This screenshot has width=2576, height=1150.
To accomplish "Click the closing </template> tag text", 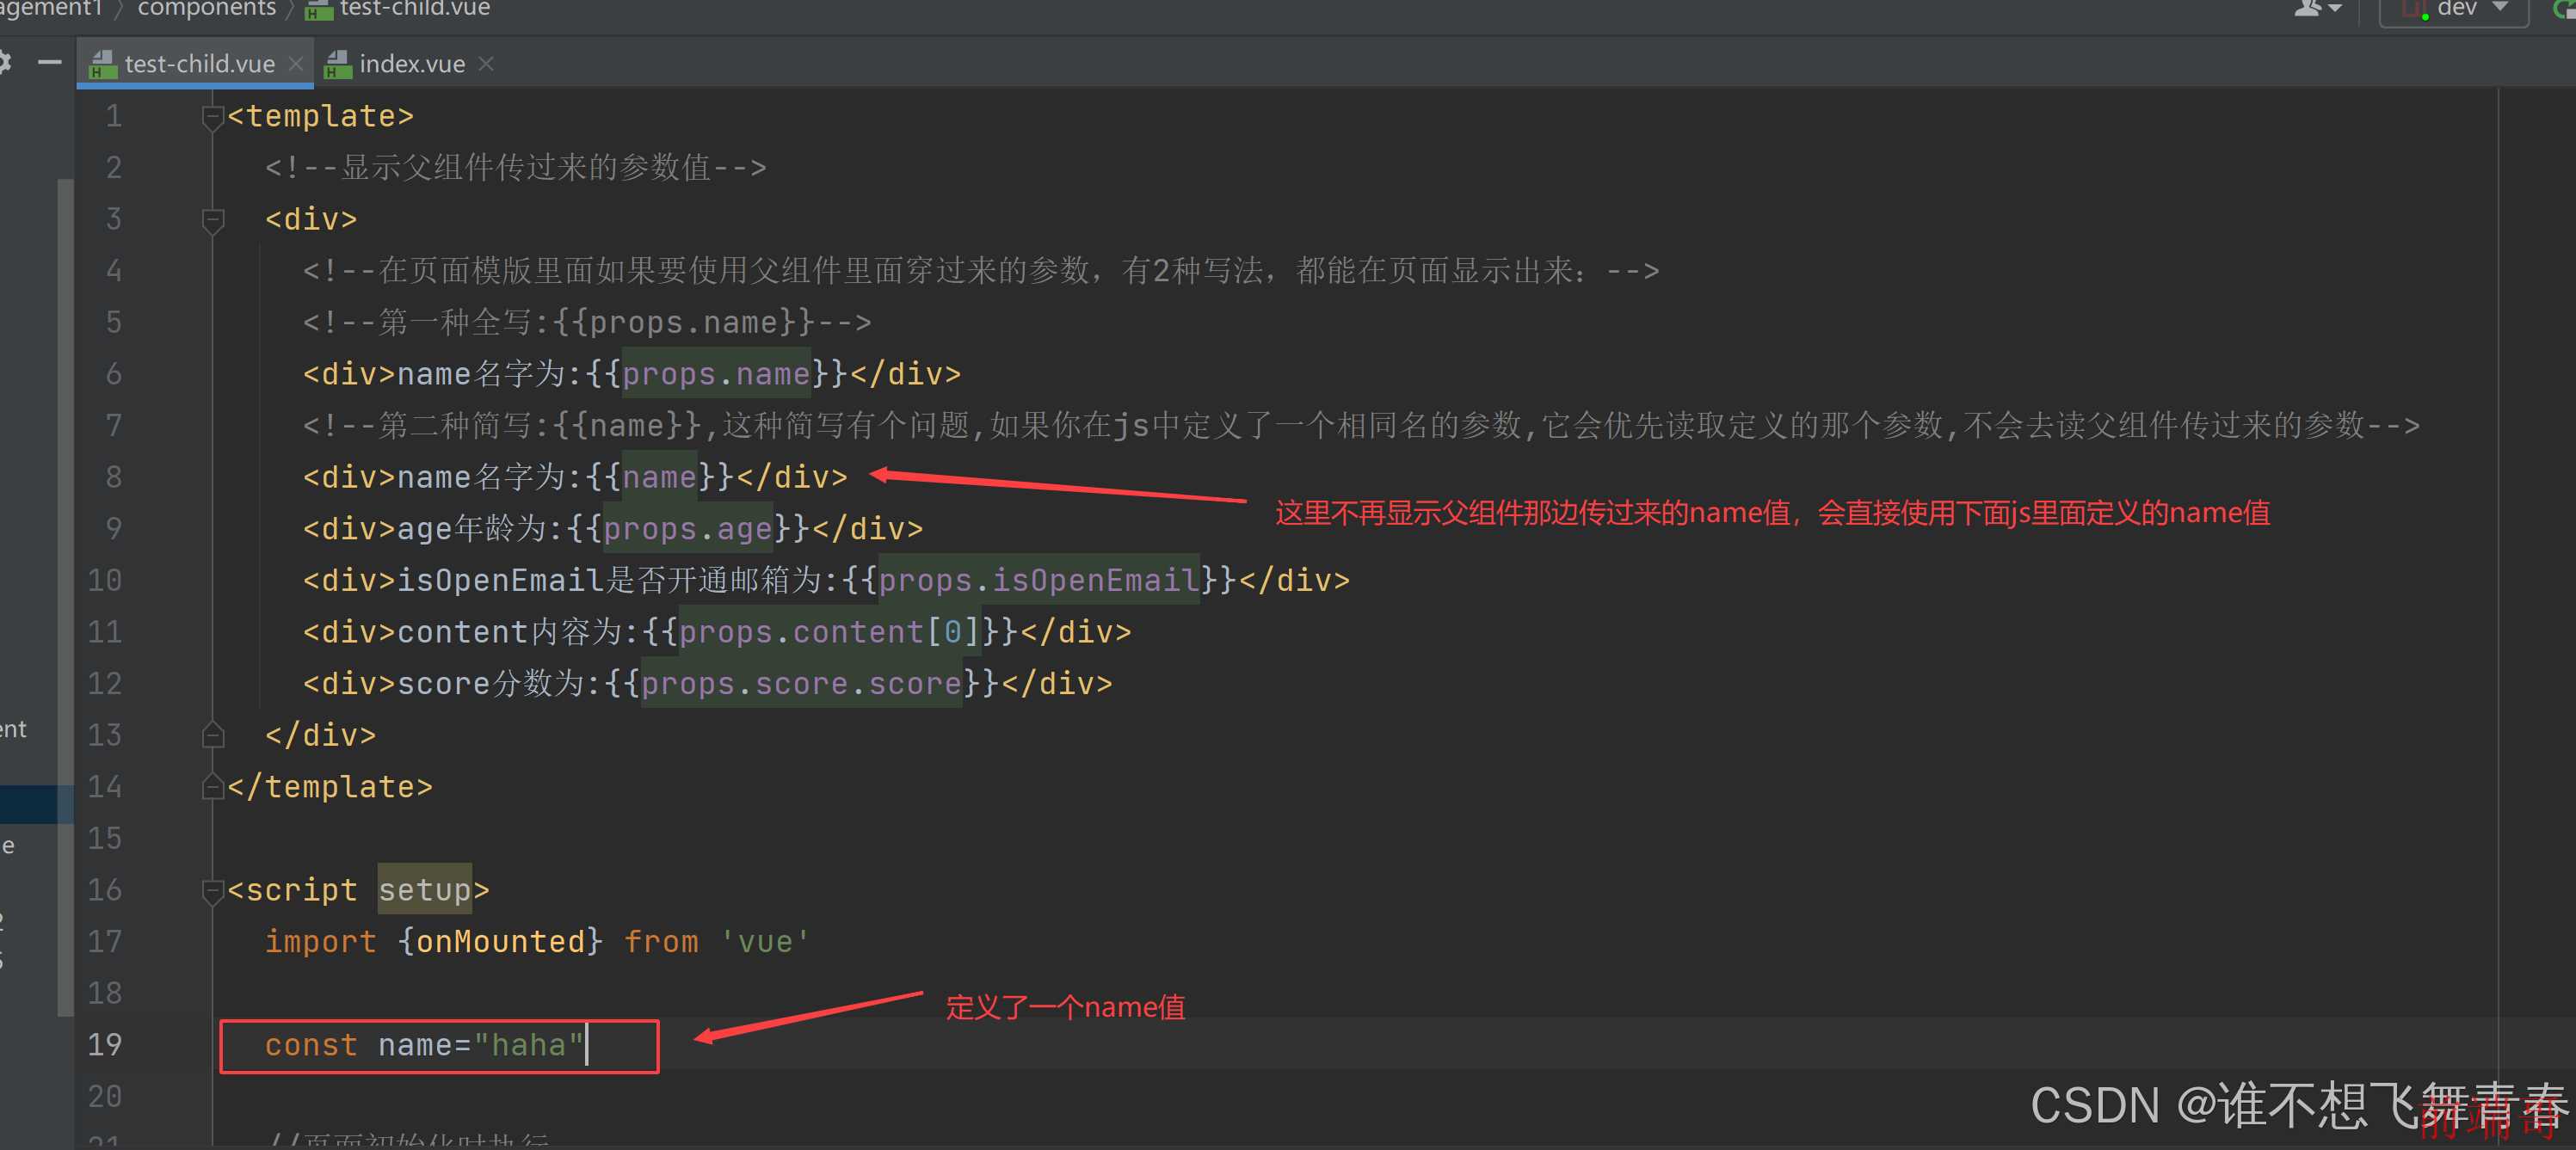I will click(x=330, y=787).
